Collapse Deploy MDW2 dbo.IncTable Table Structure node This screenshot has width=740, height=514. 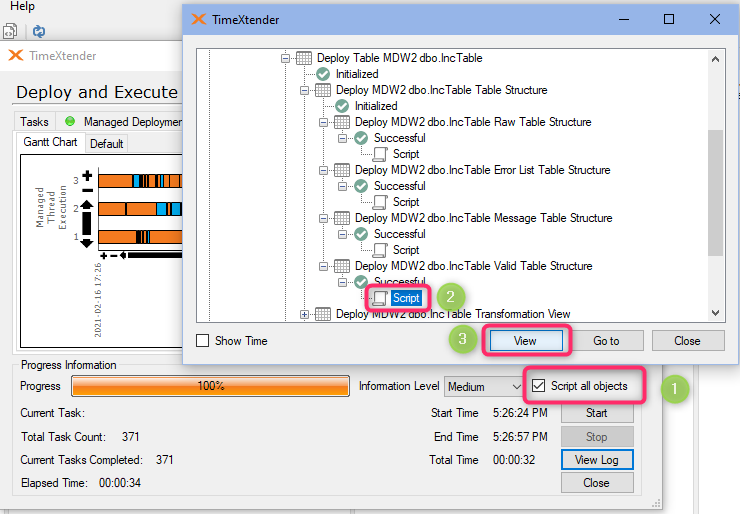[304, 90]
